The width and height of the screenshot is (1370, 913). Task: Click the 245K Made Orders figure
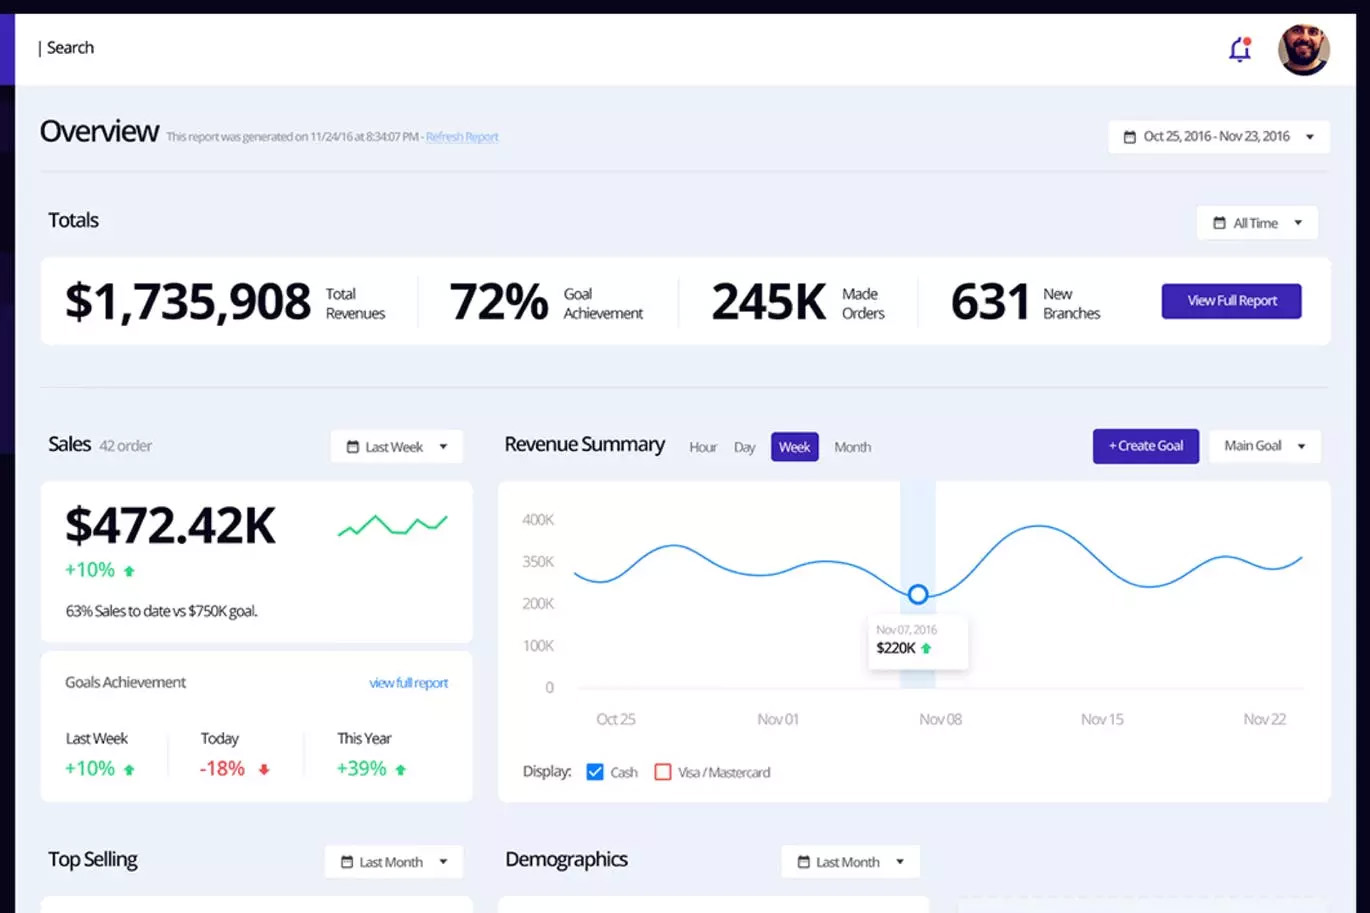tap(769, 302)
